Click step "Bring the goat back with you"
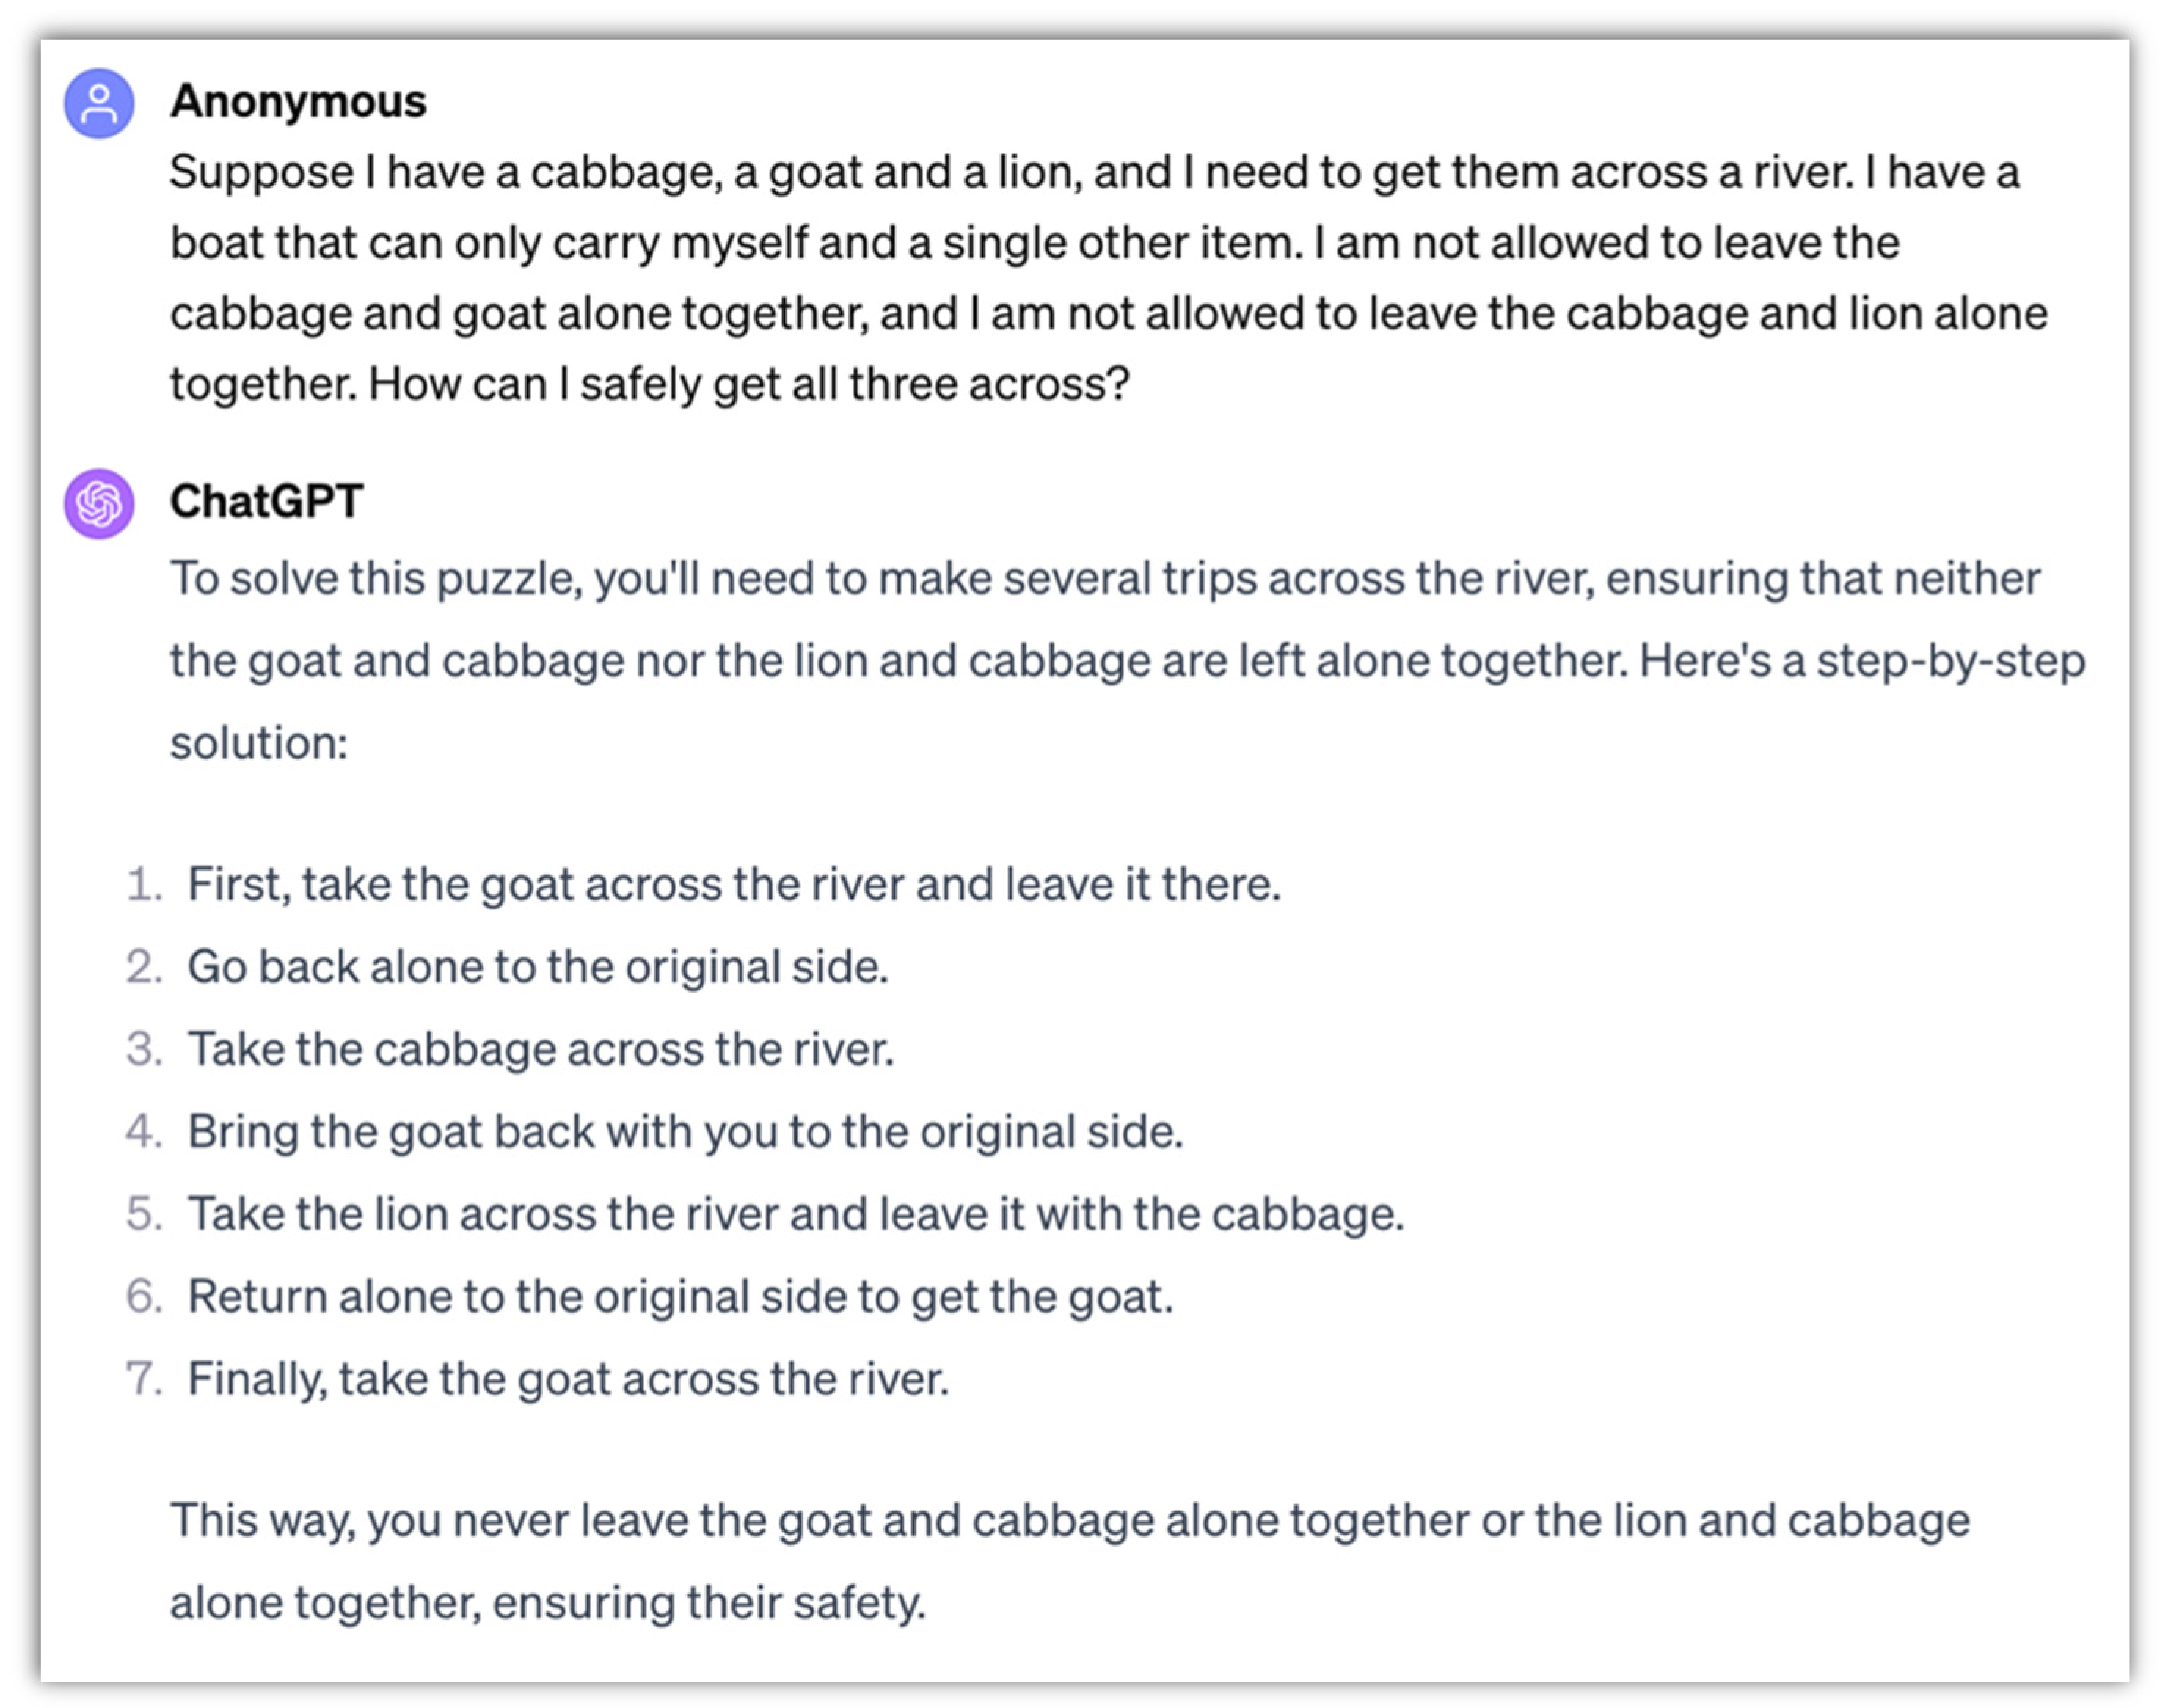This screenshot has height=1708, width=2160. tap(685, 1131)
